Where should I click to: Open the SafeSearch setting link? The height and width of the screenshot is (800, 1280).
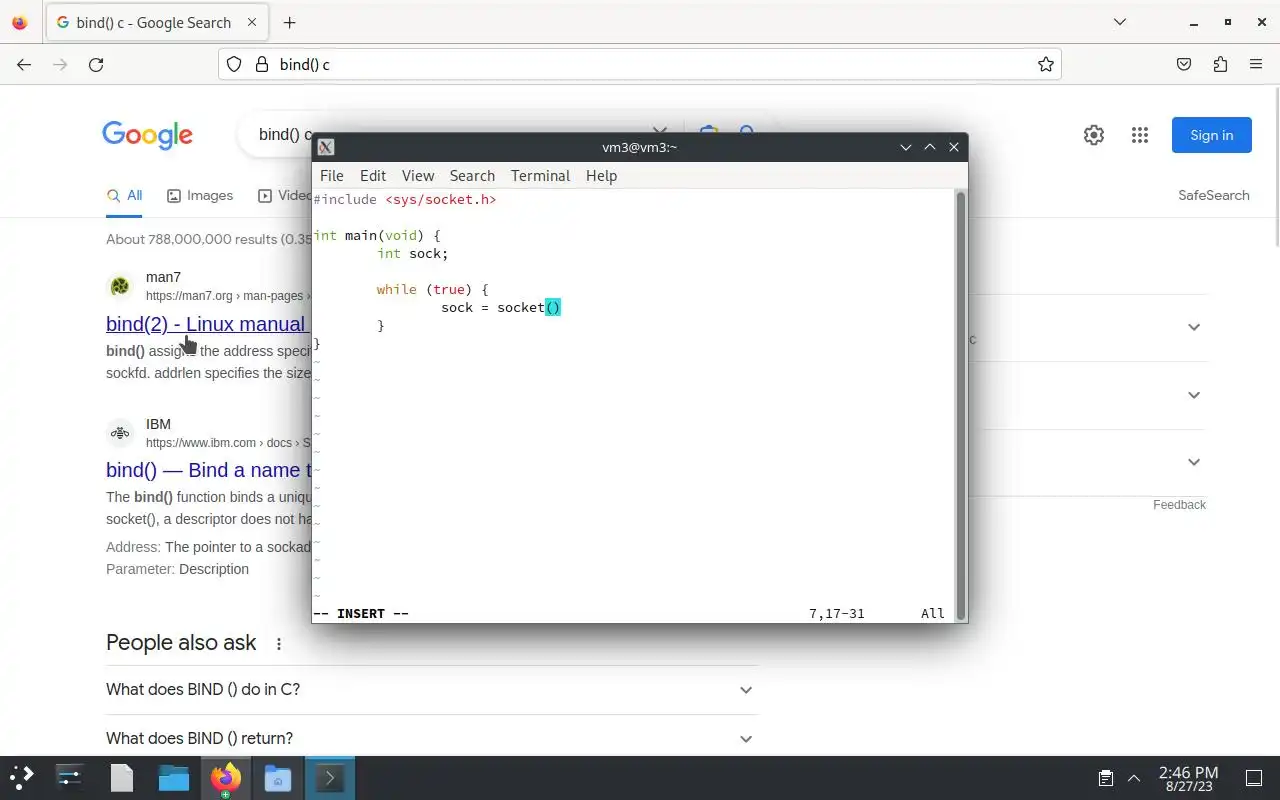[1213, 195]
